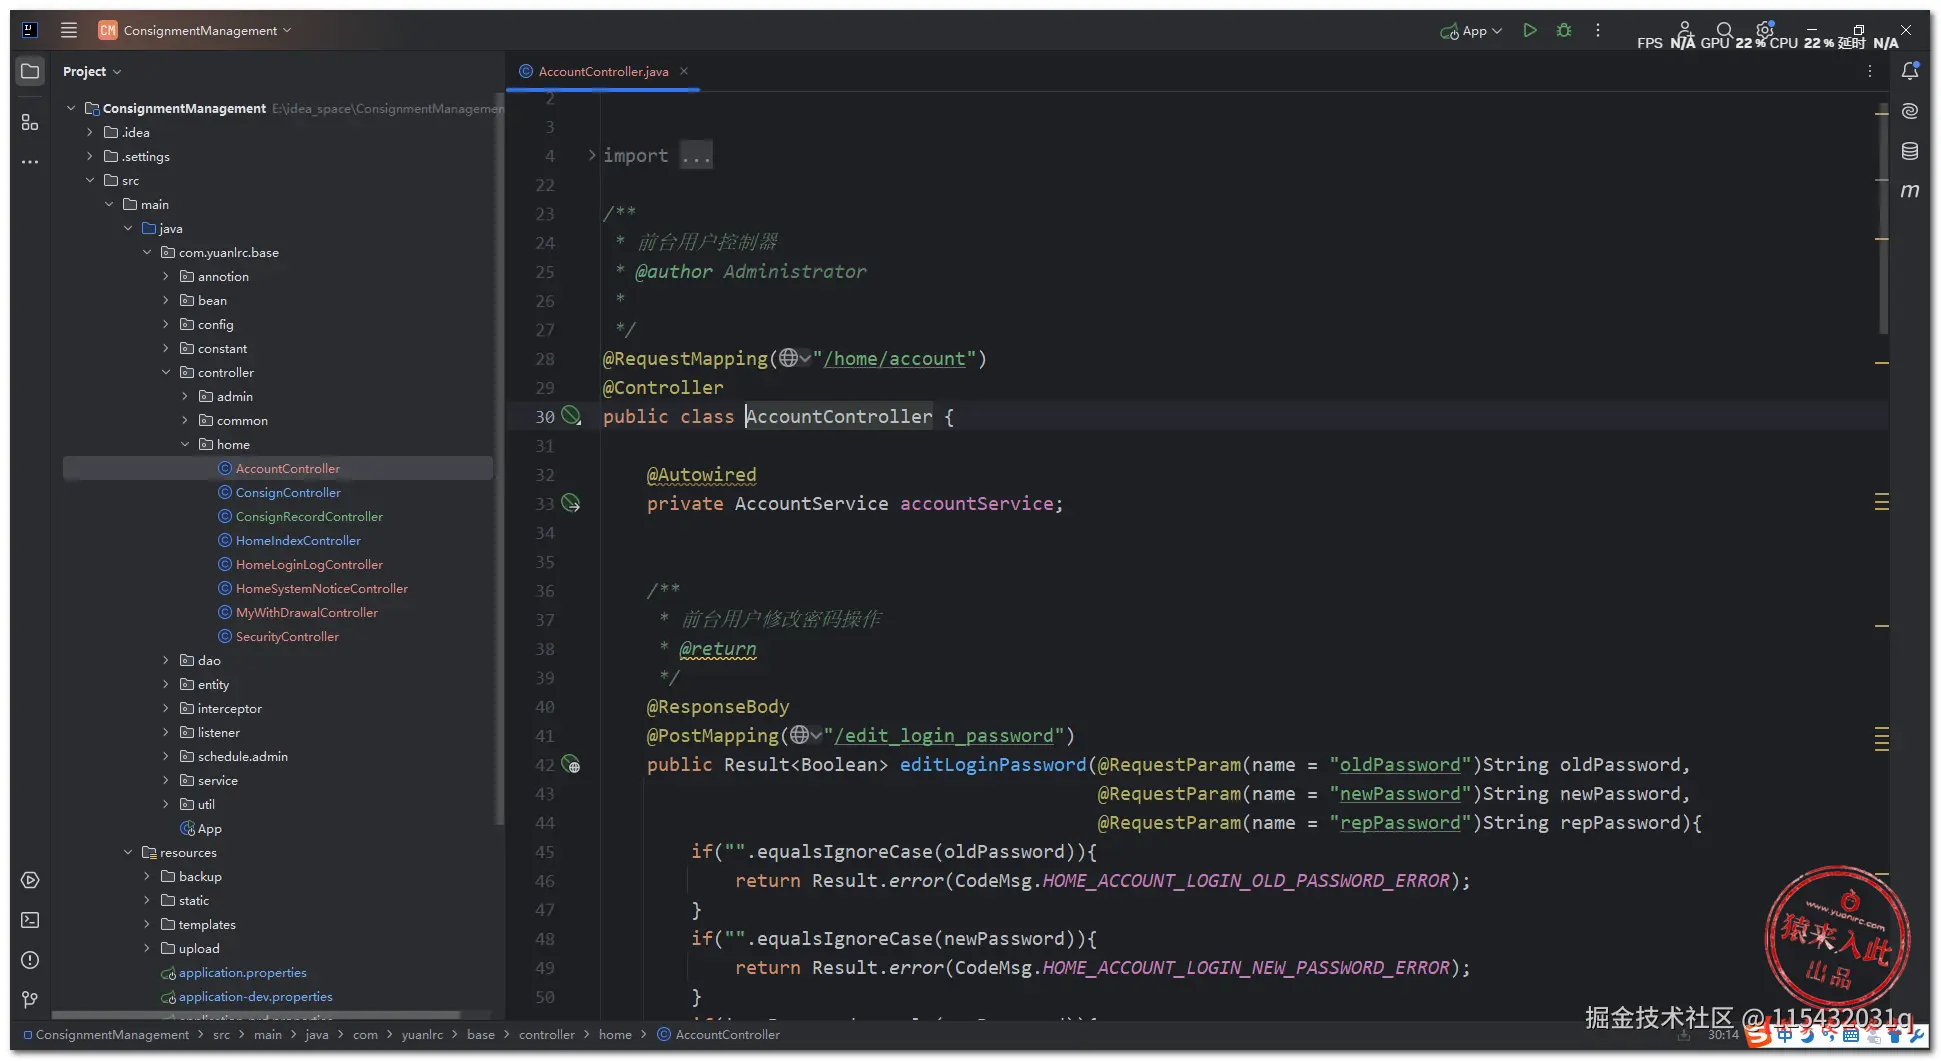
Task: Open the Database tool window
Action: click(x=1910, y=151)
